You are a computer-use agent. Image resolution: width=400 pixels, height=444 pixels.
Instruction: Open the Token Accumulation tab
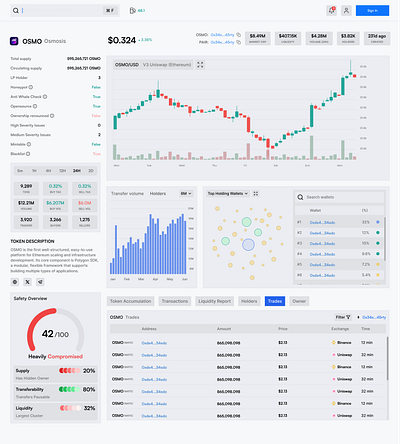point(131,301)
